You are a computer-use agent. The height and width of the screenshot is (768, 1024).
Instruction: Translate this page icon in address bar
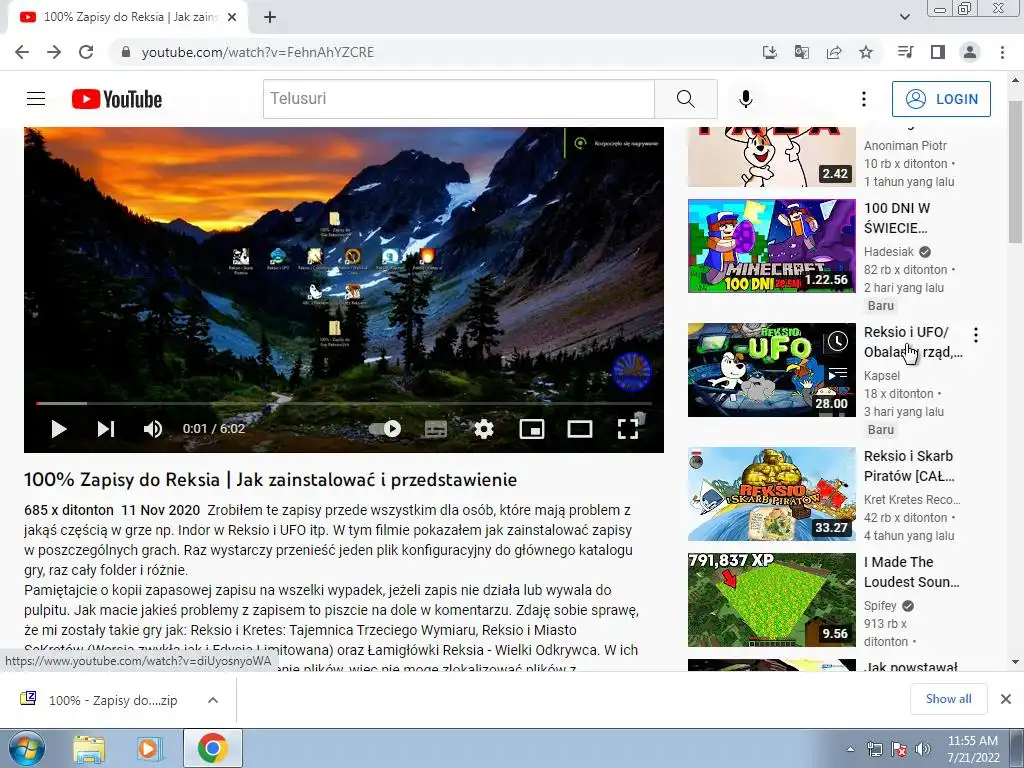(x=802, y=52)
